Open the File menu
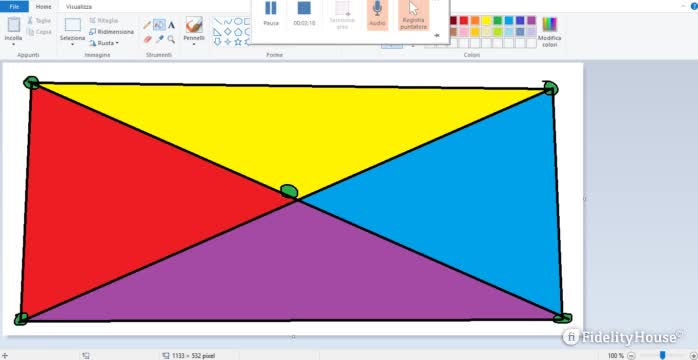 (x=14, y=7)
